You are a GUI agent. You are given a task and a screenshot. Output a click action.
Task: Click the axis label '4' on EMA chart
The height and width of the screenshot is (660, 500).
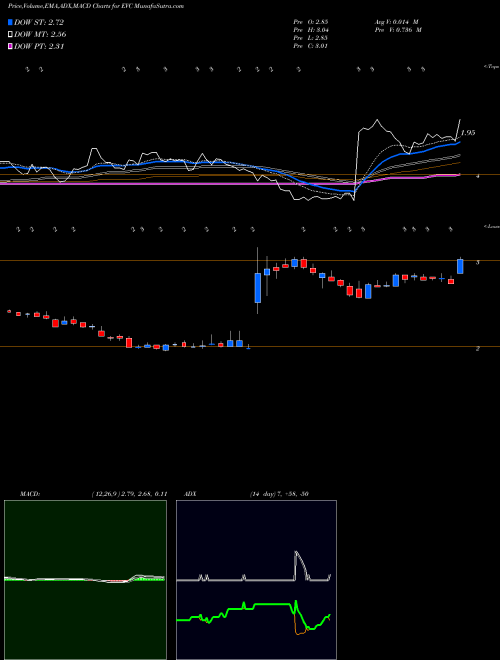(x=477, y=176)
